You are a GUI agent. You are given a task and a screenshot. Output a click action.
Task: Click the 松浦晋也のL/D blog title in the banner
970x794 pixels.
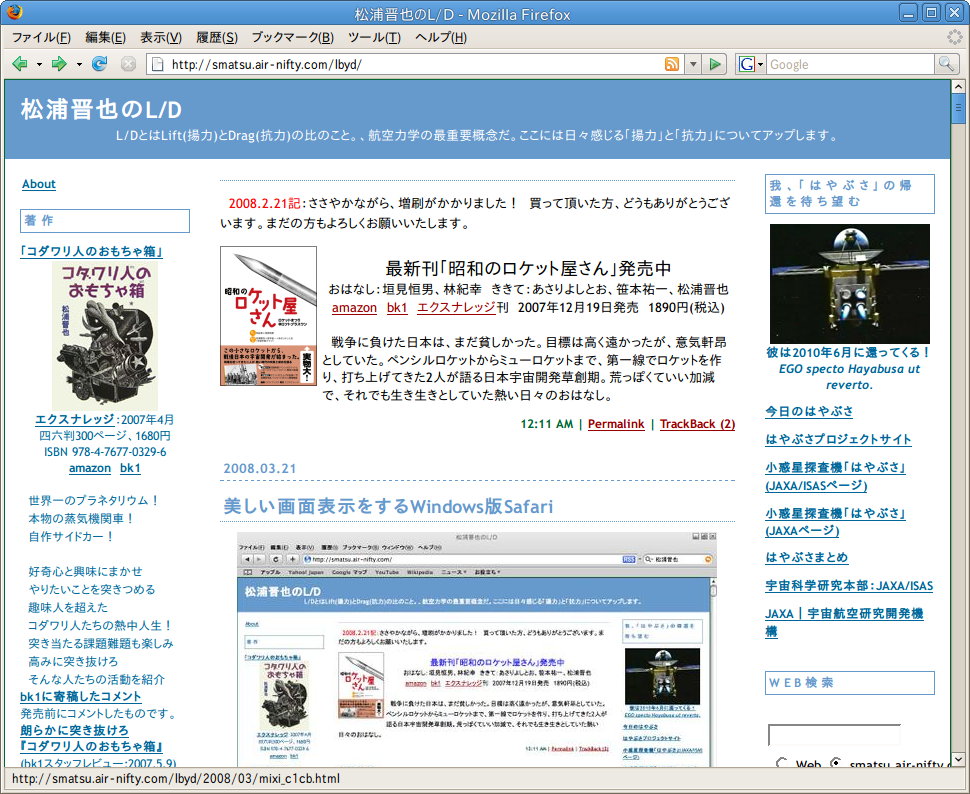[101, 110]
